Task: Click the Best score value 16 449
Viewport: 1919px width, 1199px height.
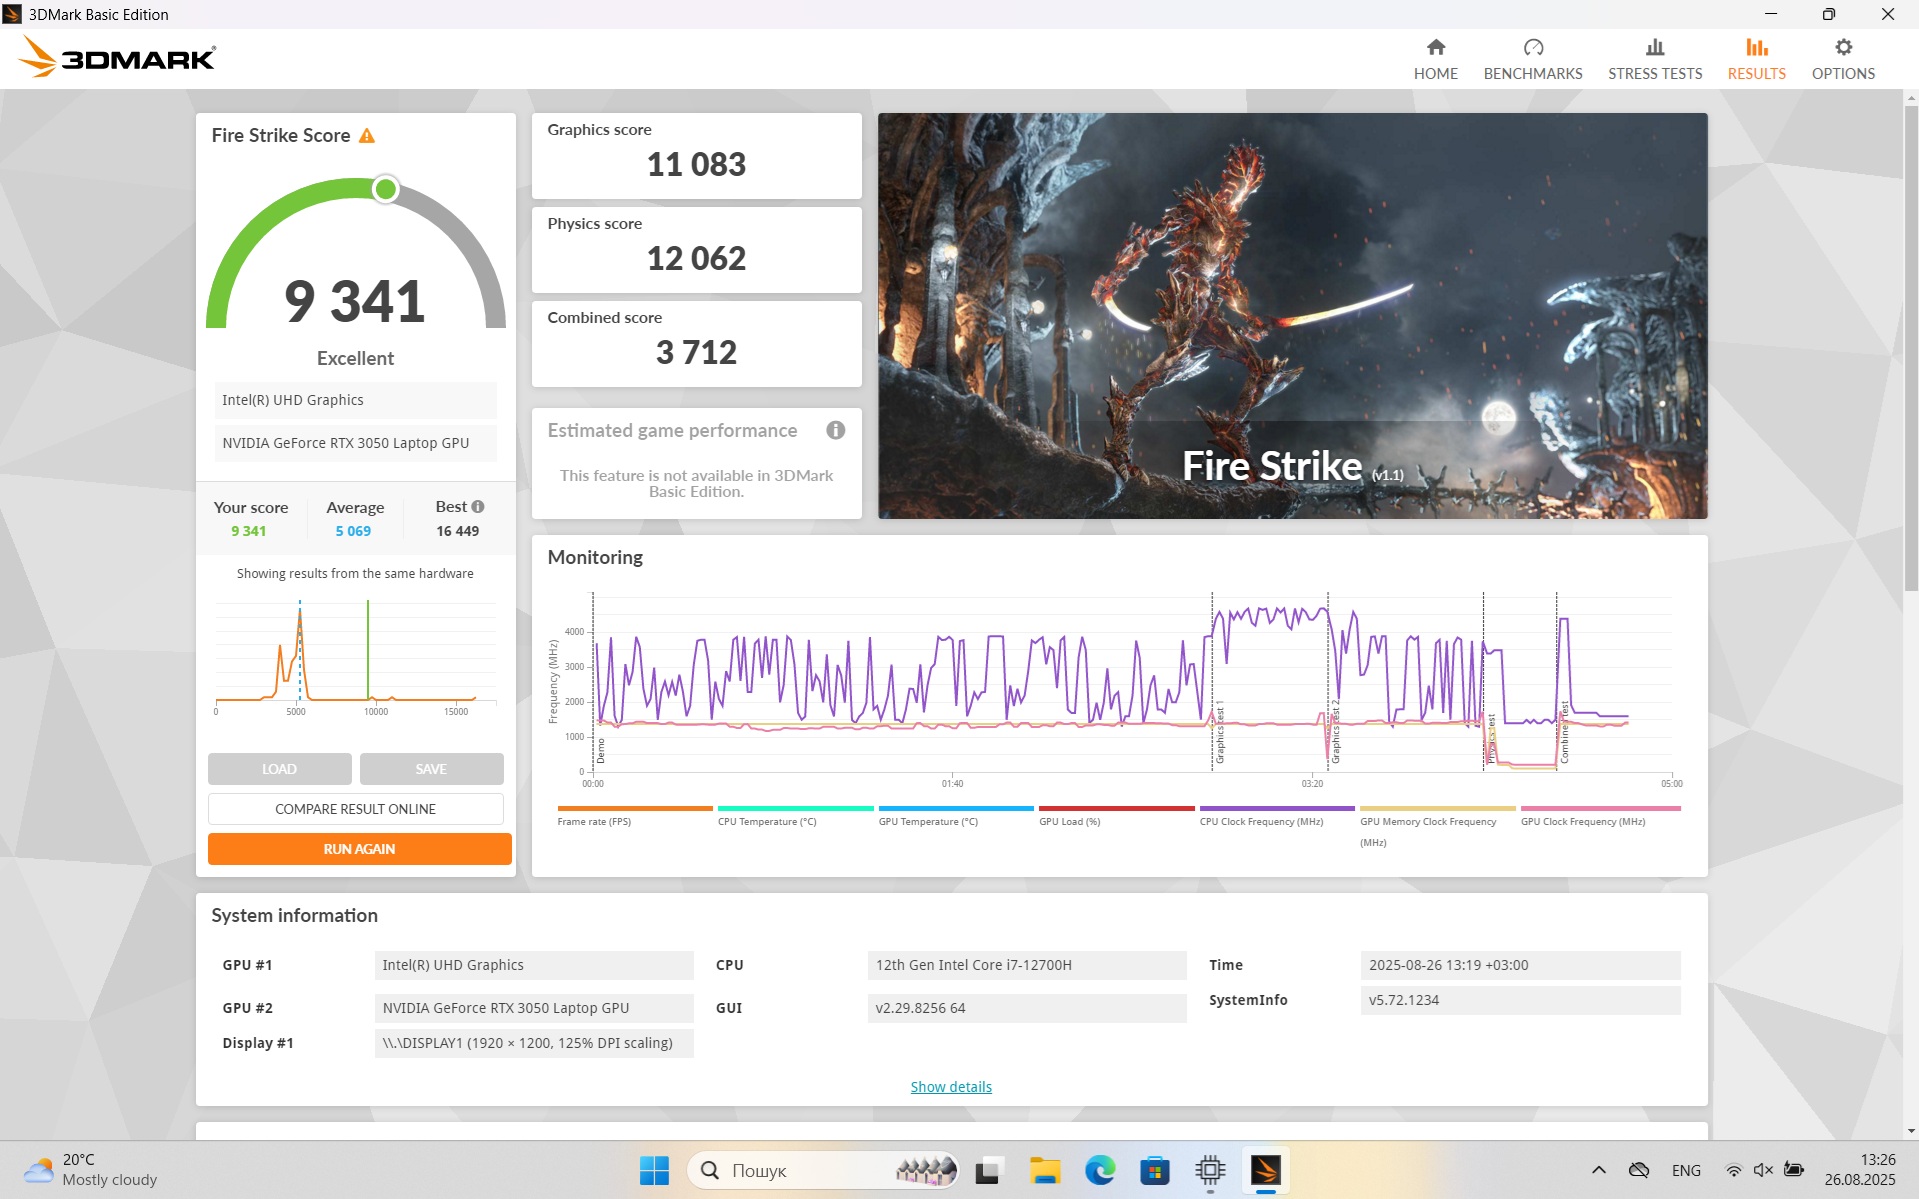Action: tap(457, 531)
